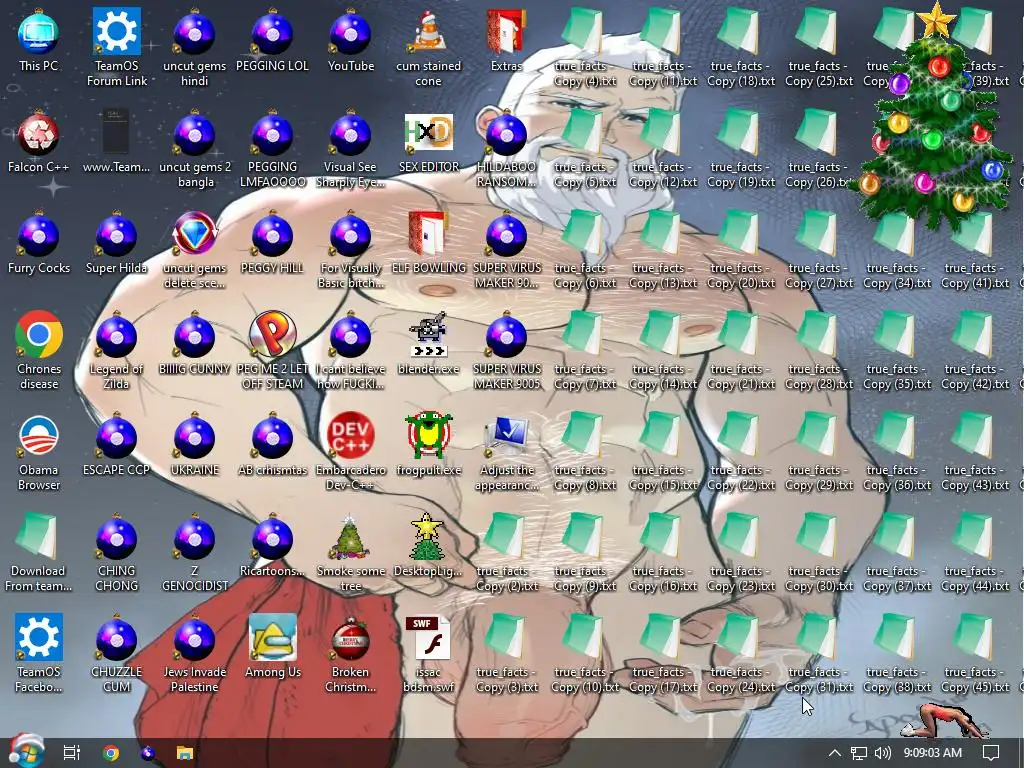Select true_facts - Copy (7).txt file

click(584, 351)
